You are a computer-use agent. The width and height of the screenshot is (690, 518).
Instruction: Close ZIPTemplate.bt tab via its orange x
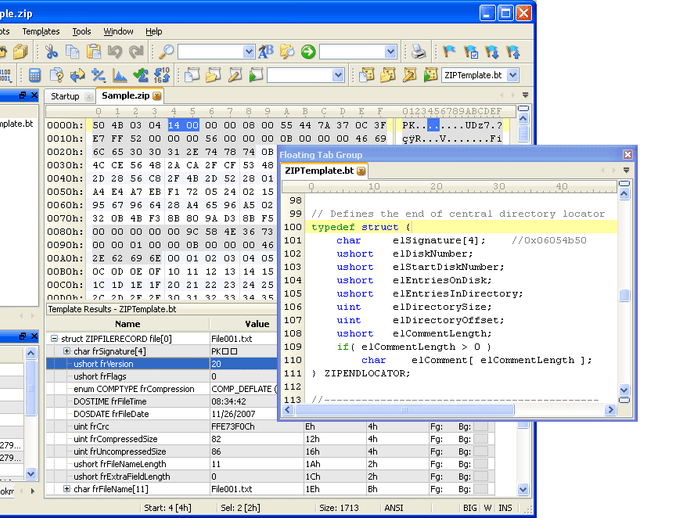tap(361, 171)
